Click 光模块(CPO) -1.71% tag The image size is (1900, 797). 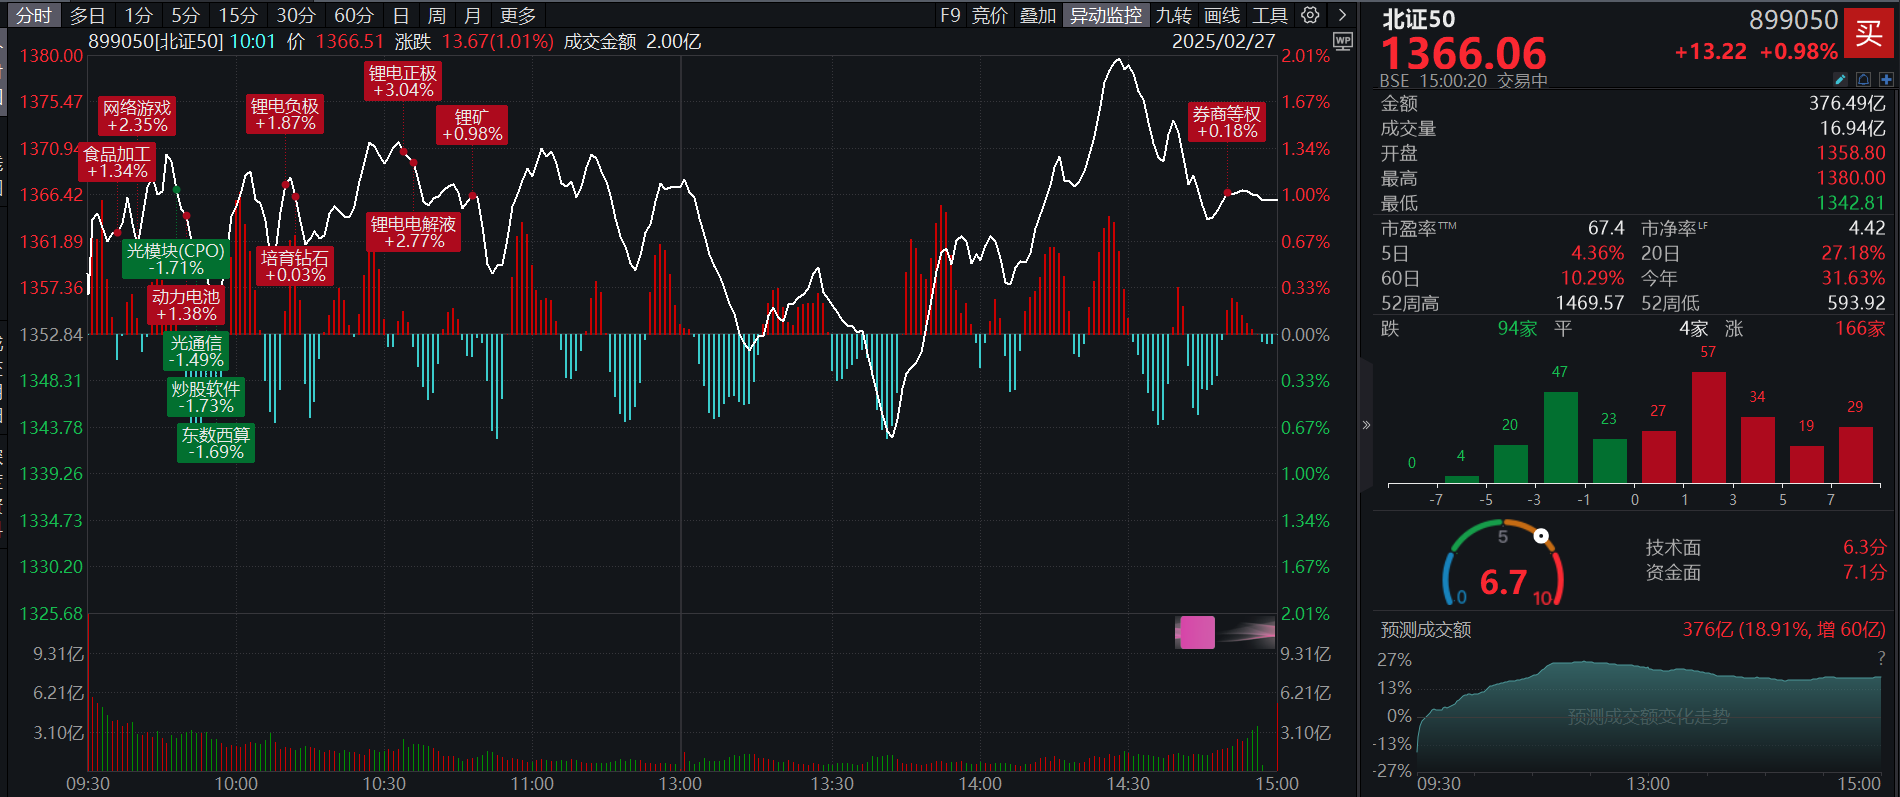(x=176, y=259)
